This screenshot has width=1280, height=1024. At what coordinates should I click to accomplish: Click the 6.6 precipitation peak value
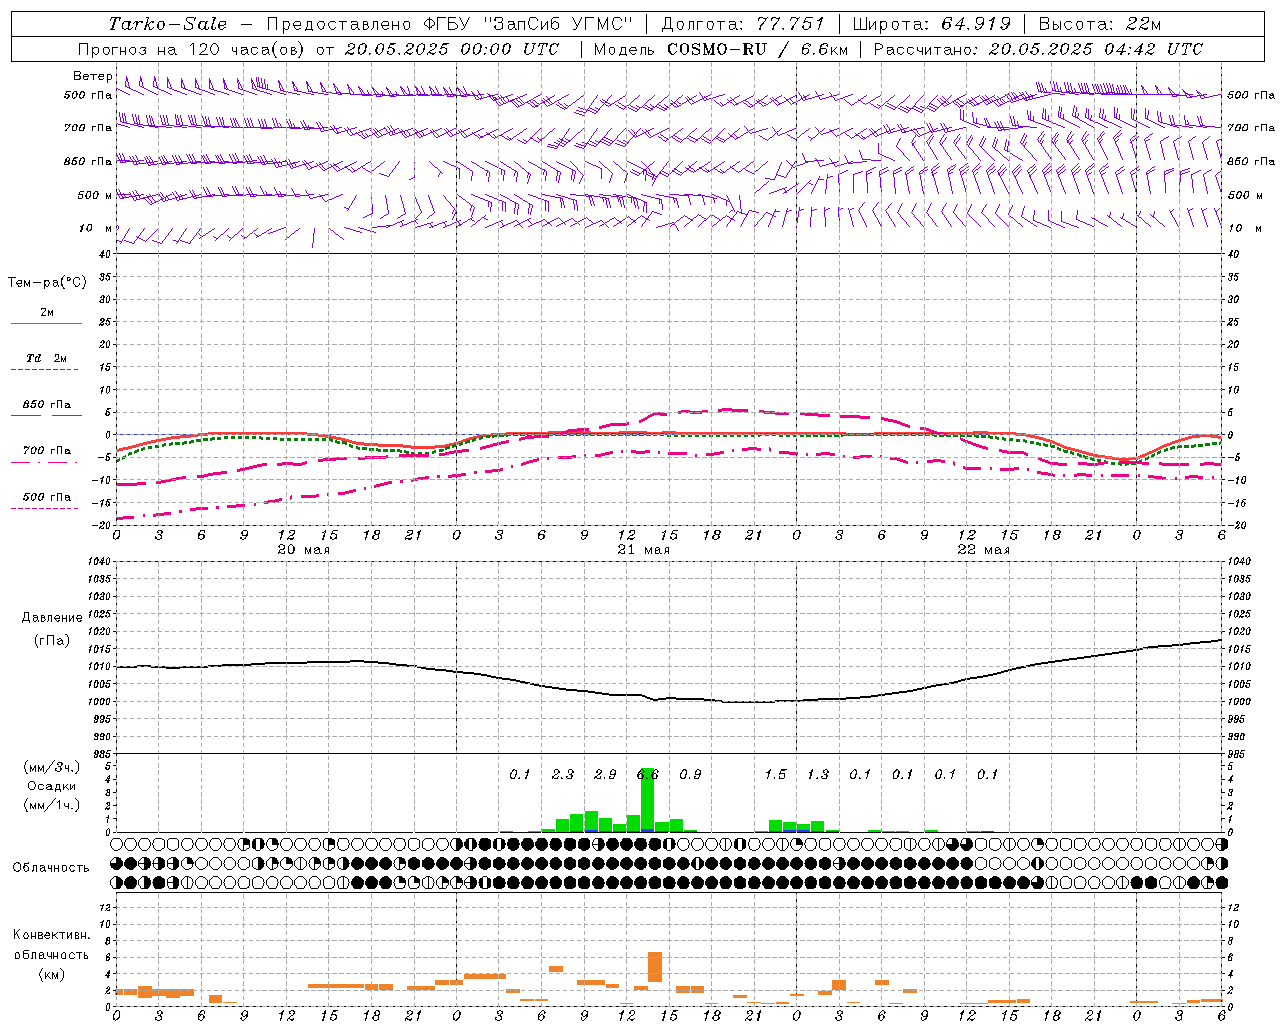[x=647, y=774]
